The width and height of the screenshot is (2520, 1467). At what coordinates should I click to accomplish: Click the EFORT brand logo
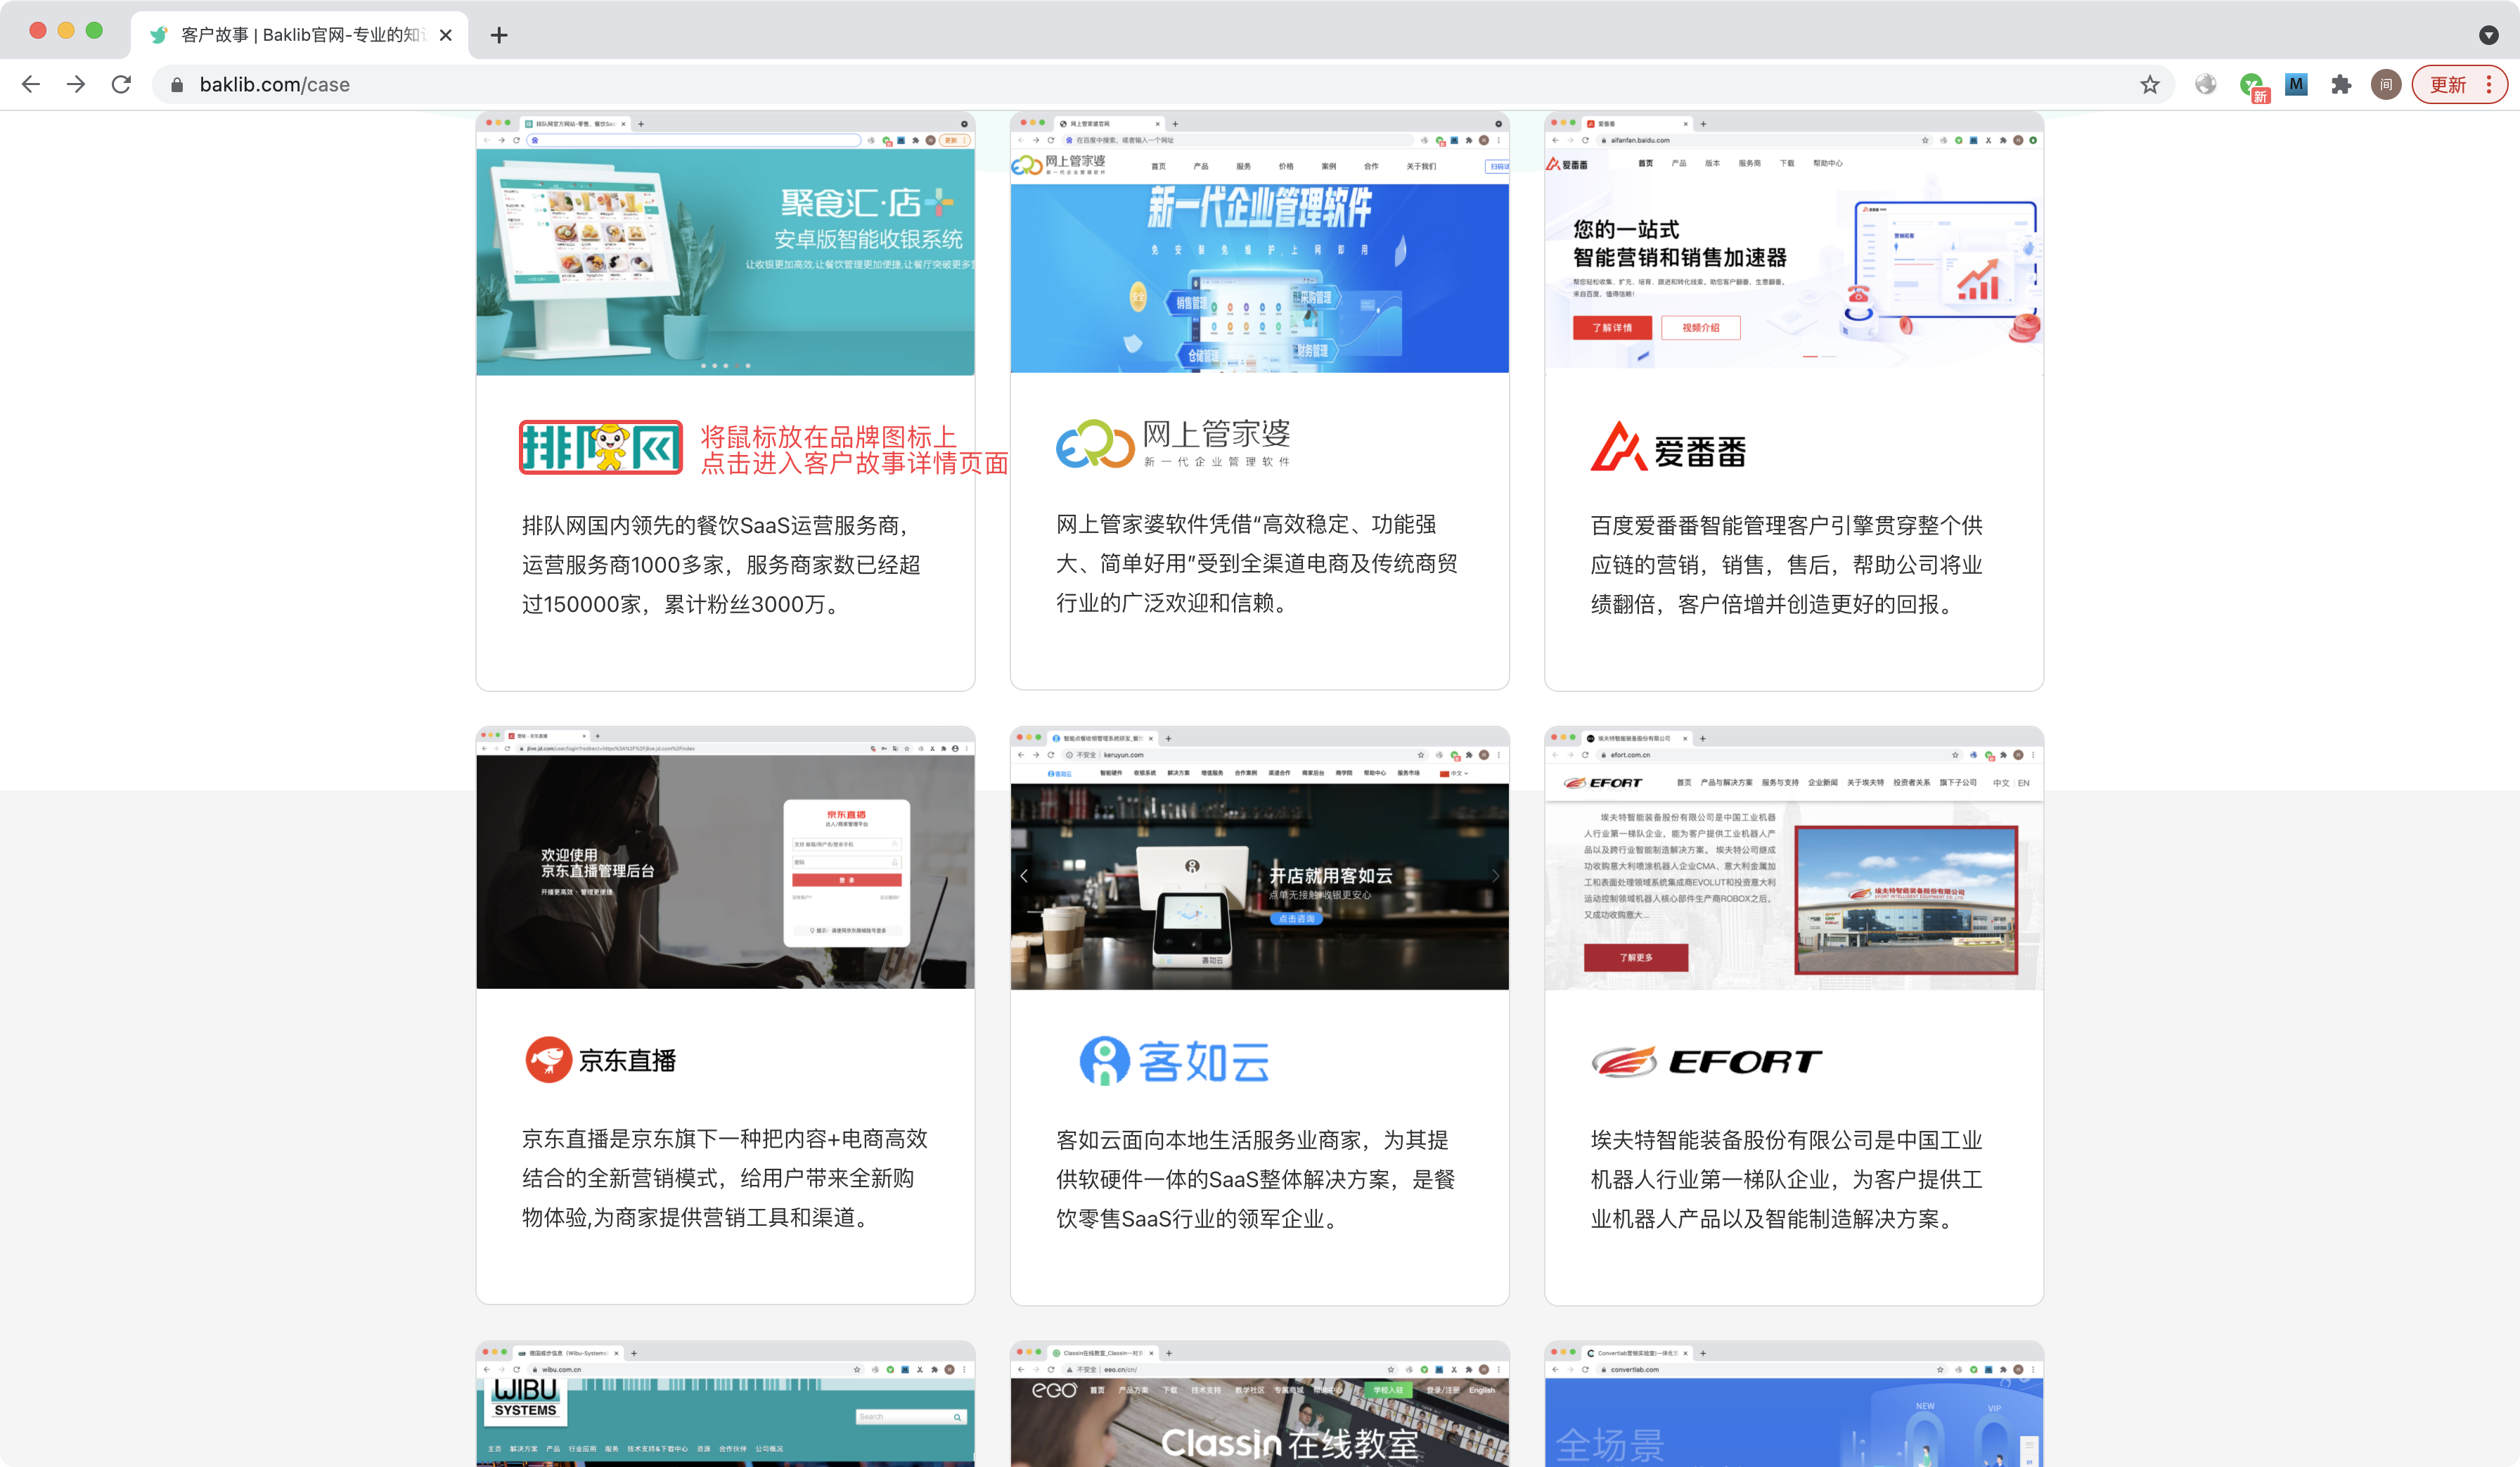pyautogui.click(x=1706, y=1061)
